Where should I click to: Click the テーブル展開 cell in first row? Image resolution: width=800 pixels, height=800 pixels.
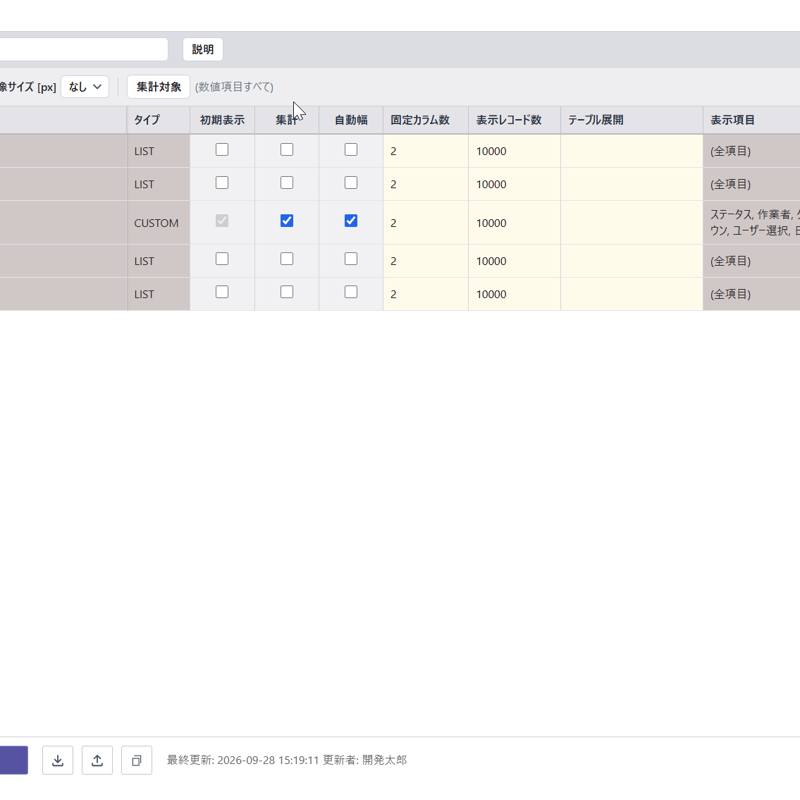click(632, 151)
